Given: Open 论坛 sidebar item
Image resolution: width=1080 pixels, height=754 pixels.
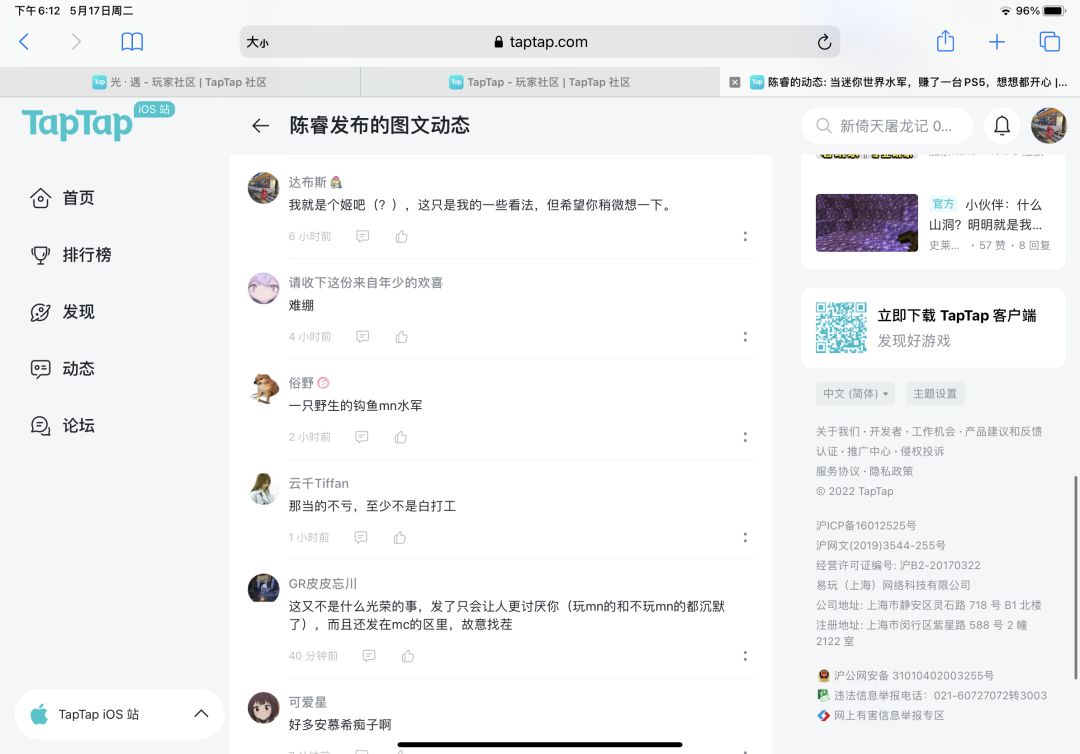Looking at the screenshot, I should [x=62, y=426].
